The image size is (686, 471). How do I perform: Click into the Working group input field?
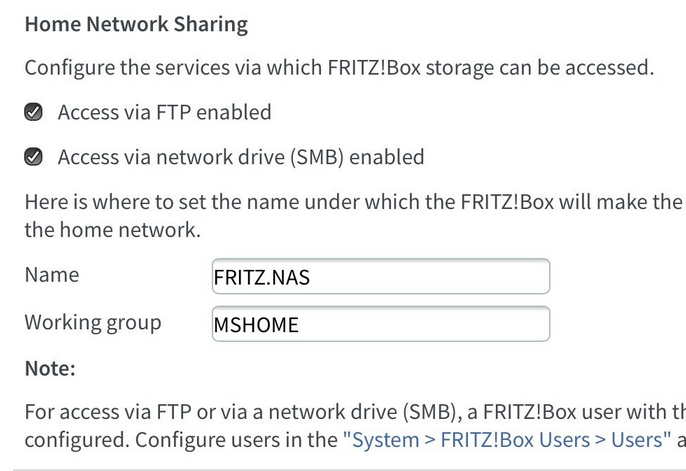380,324
